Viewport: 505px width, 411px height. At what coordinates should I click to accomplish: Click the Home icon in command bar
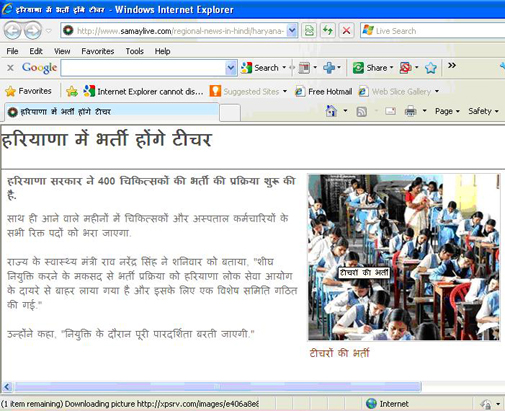point(331,111)
